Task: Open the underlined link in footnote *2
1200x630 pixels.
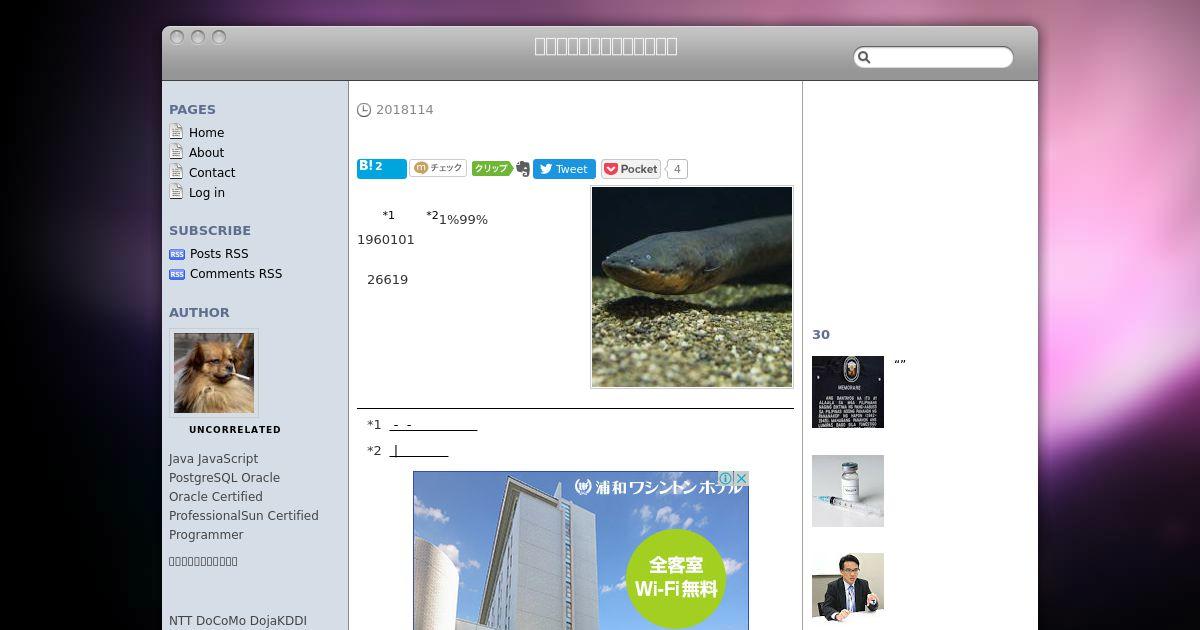Action: (x=419, y=451)
